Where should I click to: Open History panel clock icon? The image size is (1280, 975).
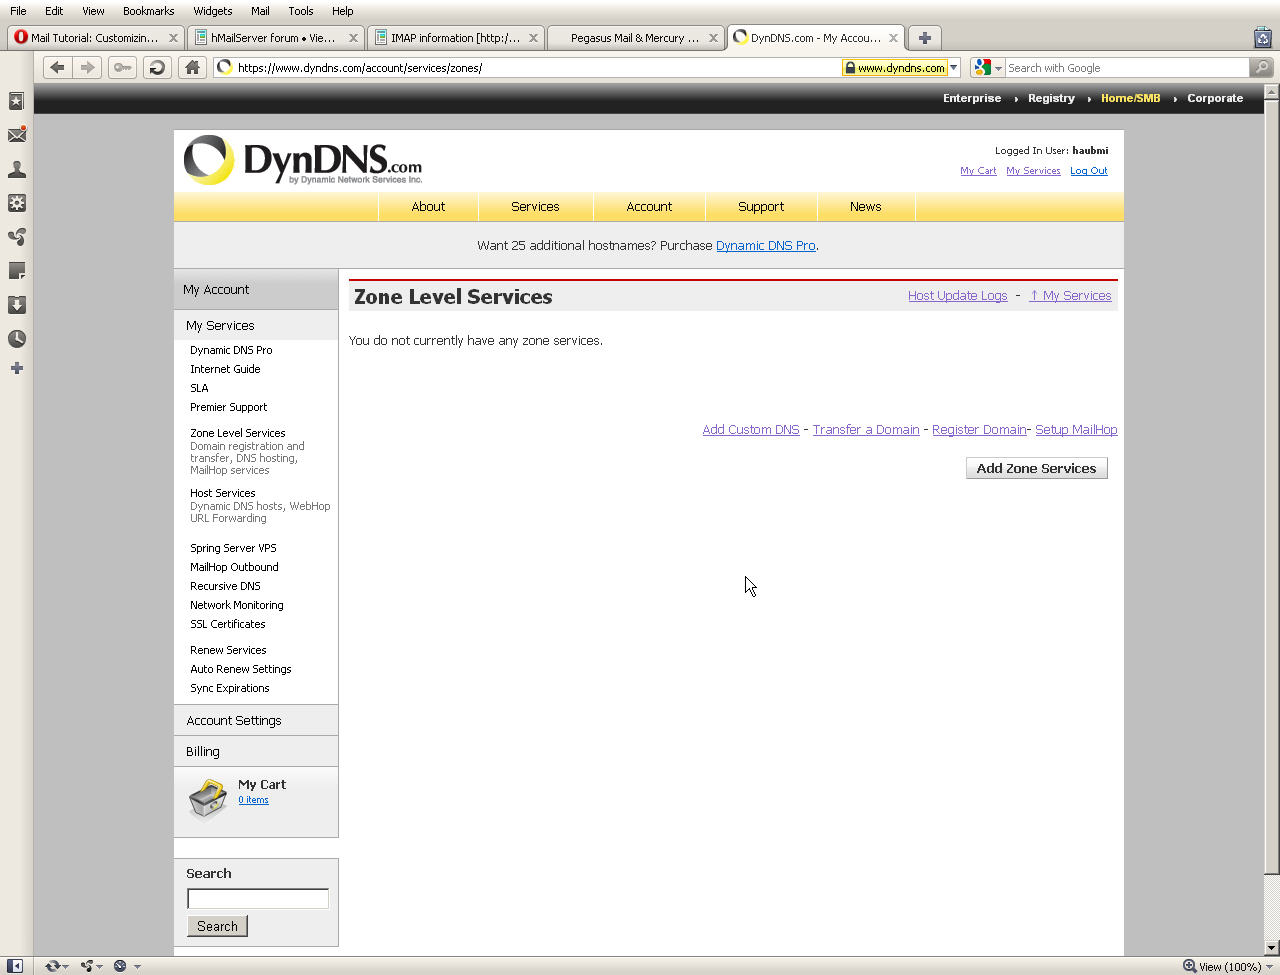[16, 339]
